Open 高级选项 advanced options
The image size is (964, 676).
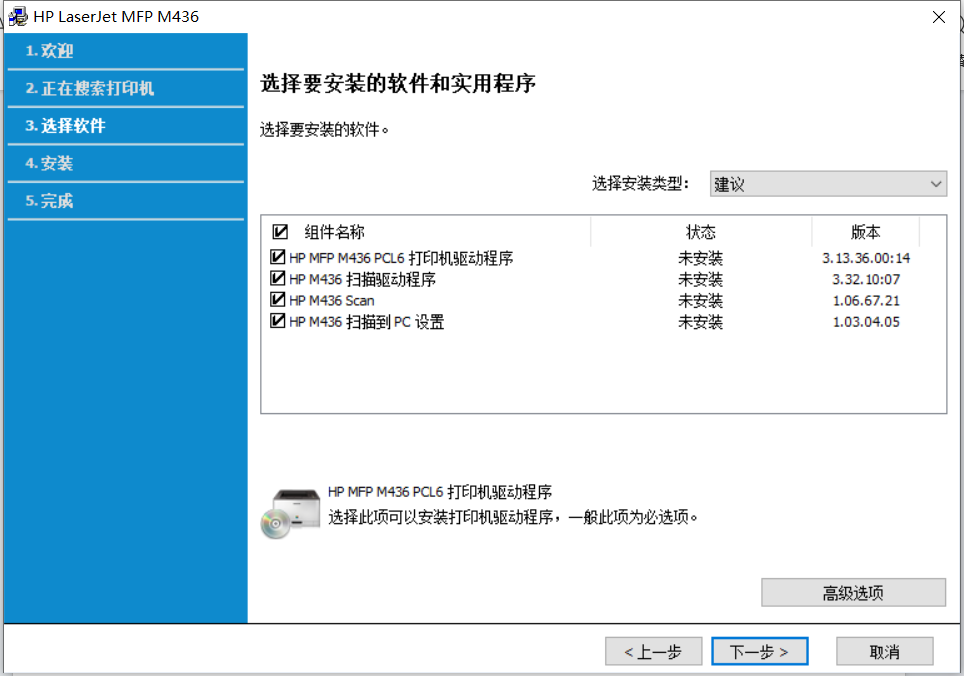click(853, 593)
